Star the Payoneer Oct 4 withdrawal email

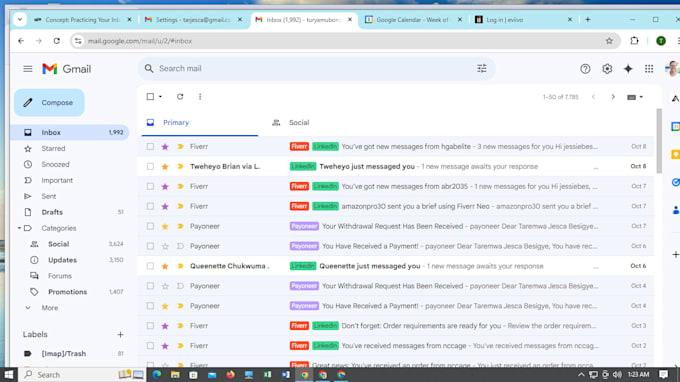165,286
